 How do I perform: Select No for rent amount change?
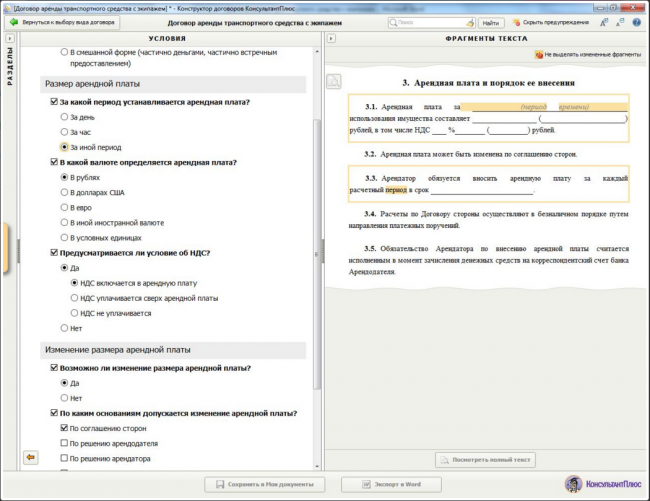[64, 398]
